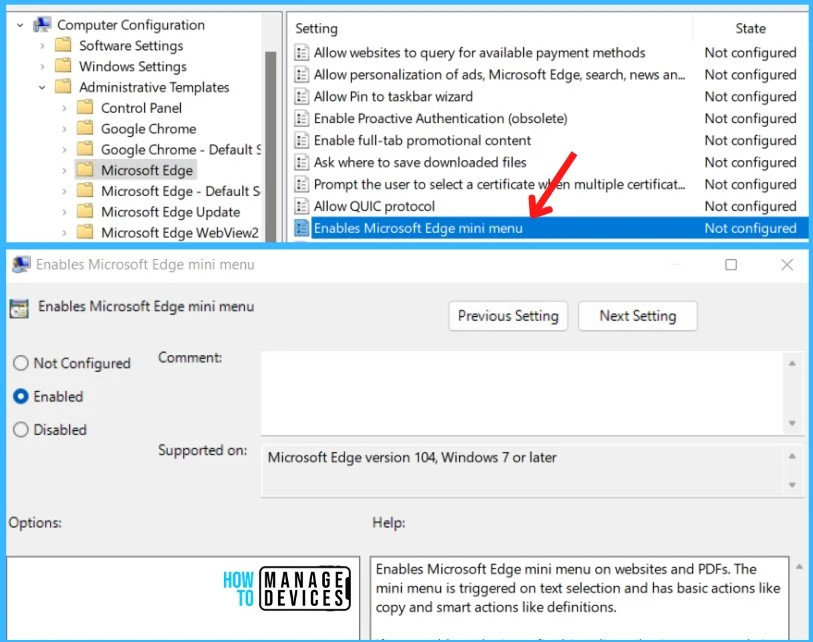This screenshot has width=813, height=642.
Task: Click 'Microsoft Edge version 104, Windows 7 or later' text
Action: [x=412, y=457]
